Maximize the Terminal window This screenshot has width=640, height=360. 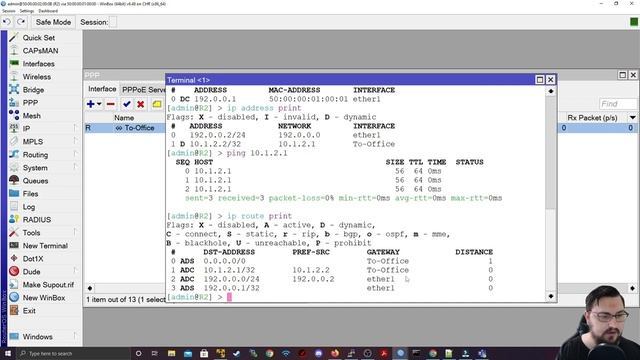(x=540, y=80)
